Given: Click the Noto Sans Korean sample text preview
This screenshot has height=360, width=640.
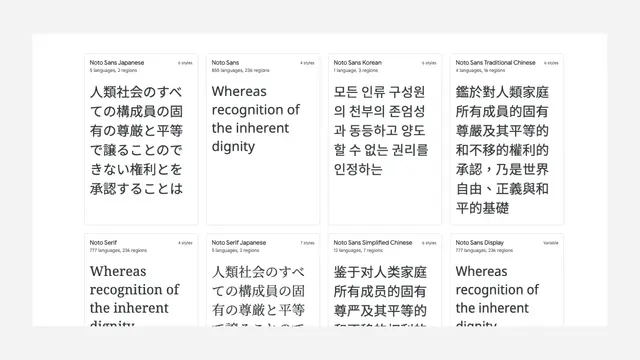Looking at the screenshot, I should (x=380, y=130).
